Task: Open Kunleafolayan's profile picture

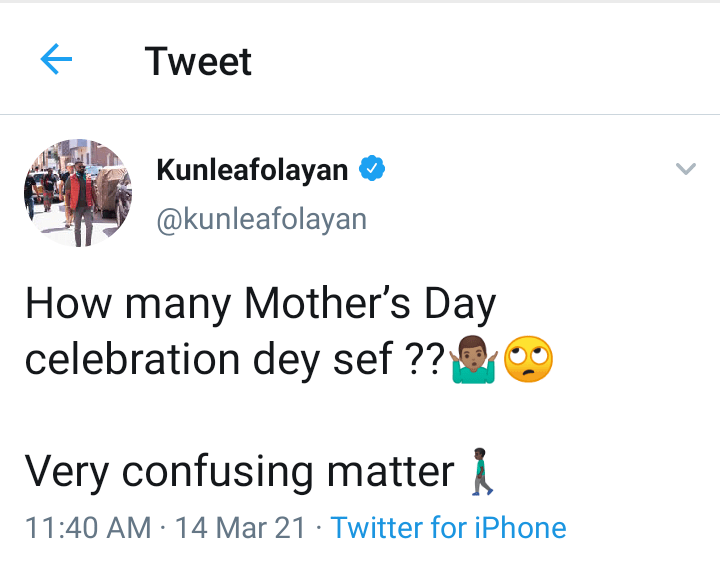Action: coord(77,193)
